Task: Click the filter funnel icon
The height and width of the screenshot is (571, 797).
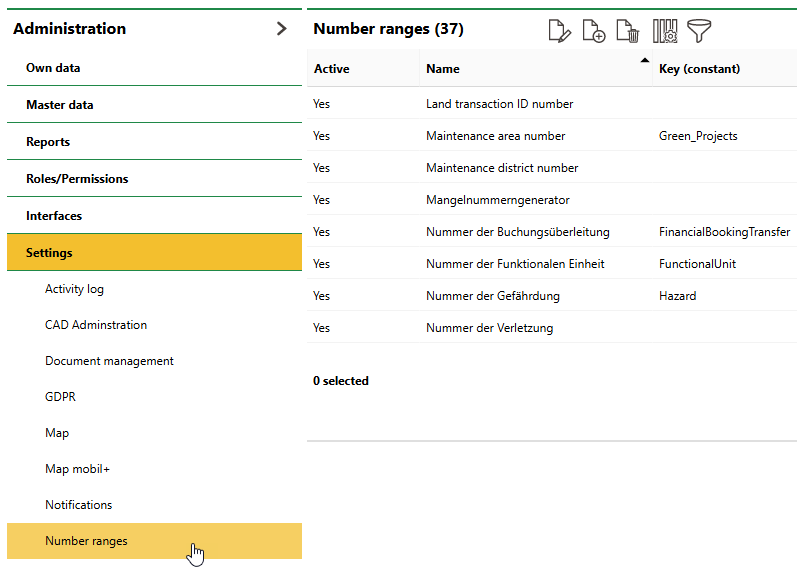Action: coord(699,31)
